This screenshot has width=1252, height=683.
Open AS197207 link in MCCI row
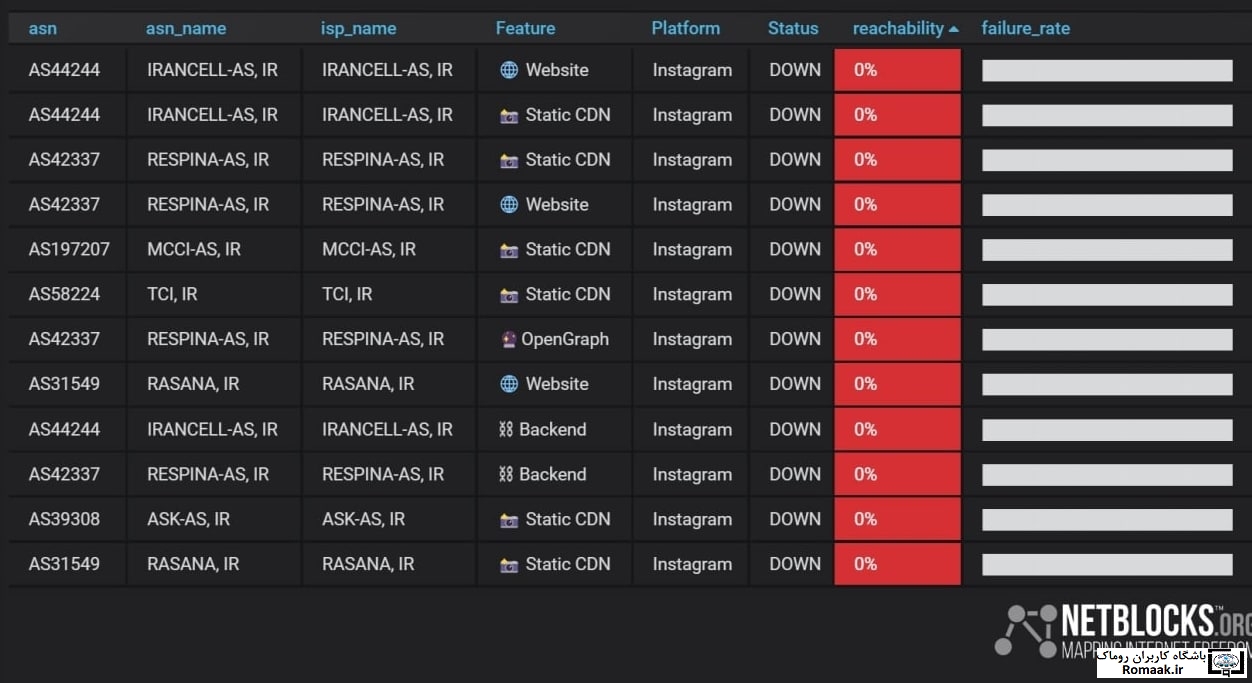point(69,249)
